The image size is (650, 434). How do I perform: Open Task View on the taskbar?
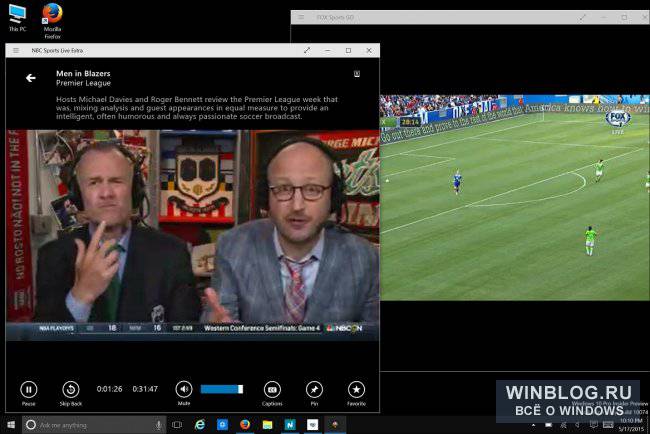click(177, 425)
